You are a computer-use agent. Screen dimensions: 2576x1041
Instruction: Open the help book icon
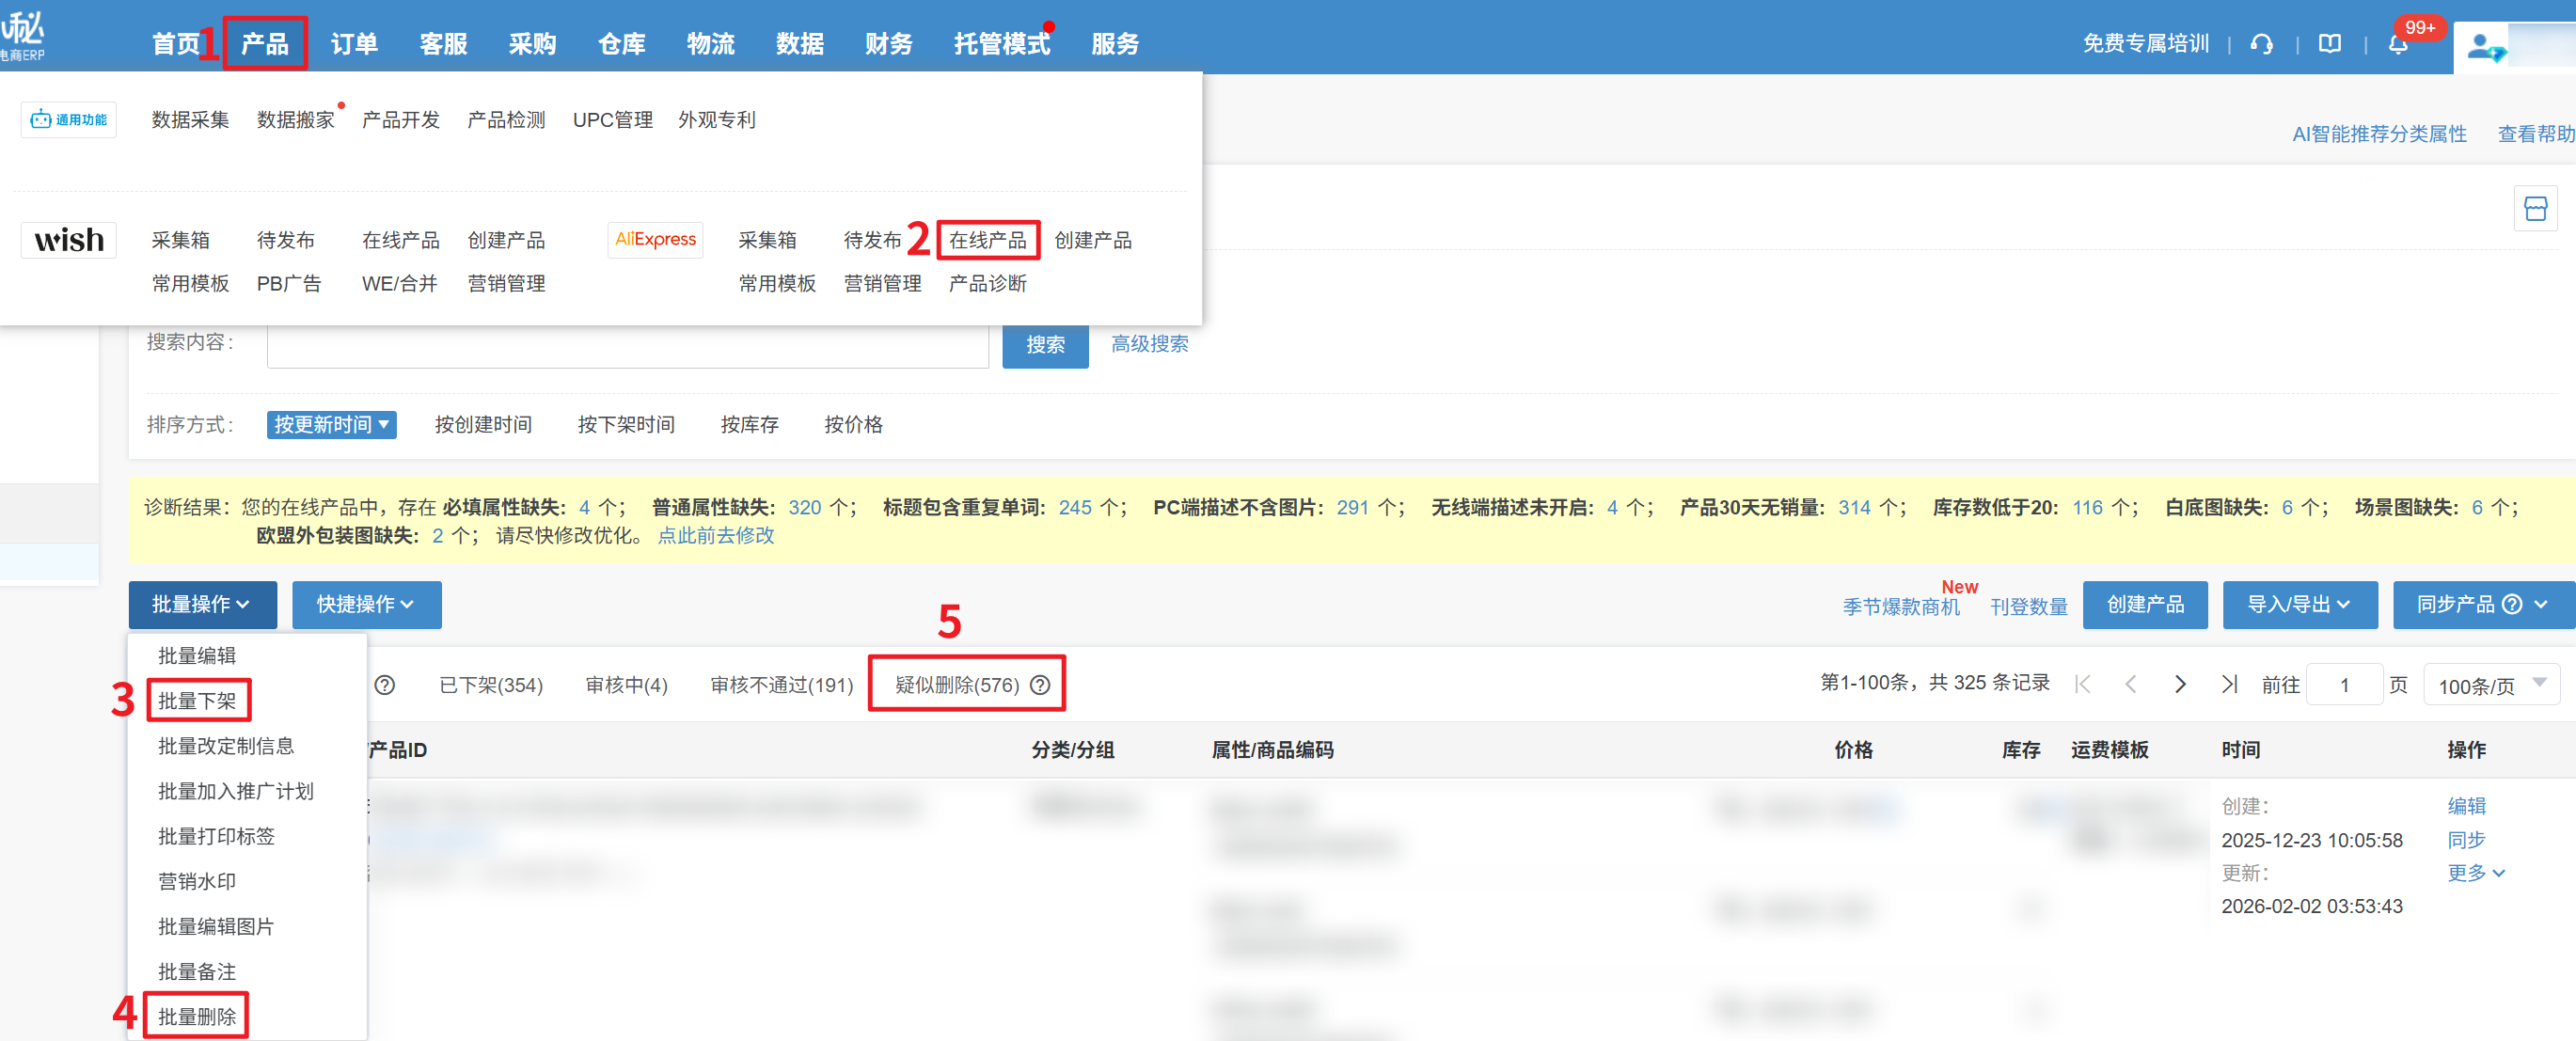pos(2329,44)
